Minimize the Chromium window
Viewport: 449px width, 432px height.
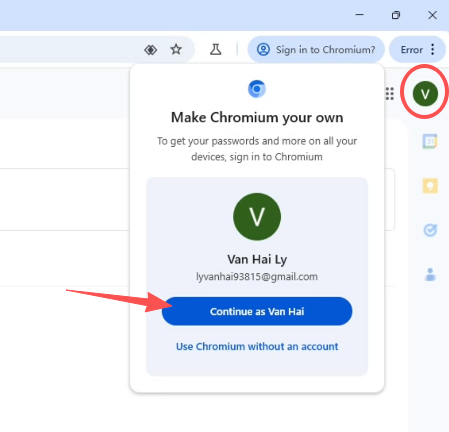click(x=359, y=15)
